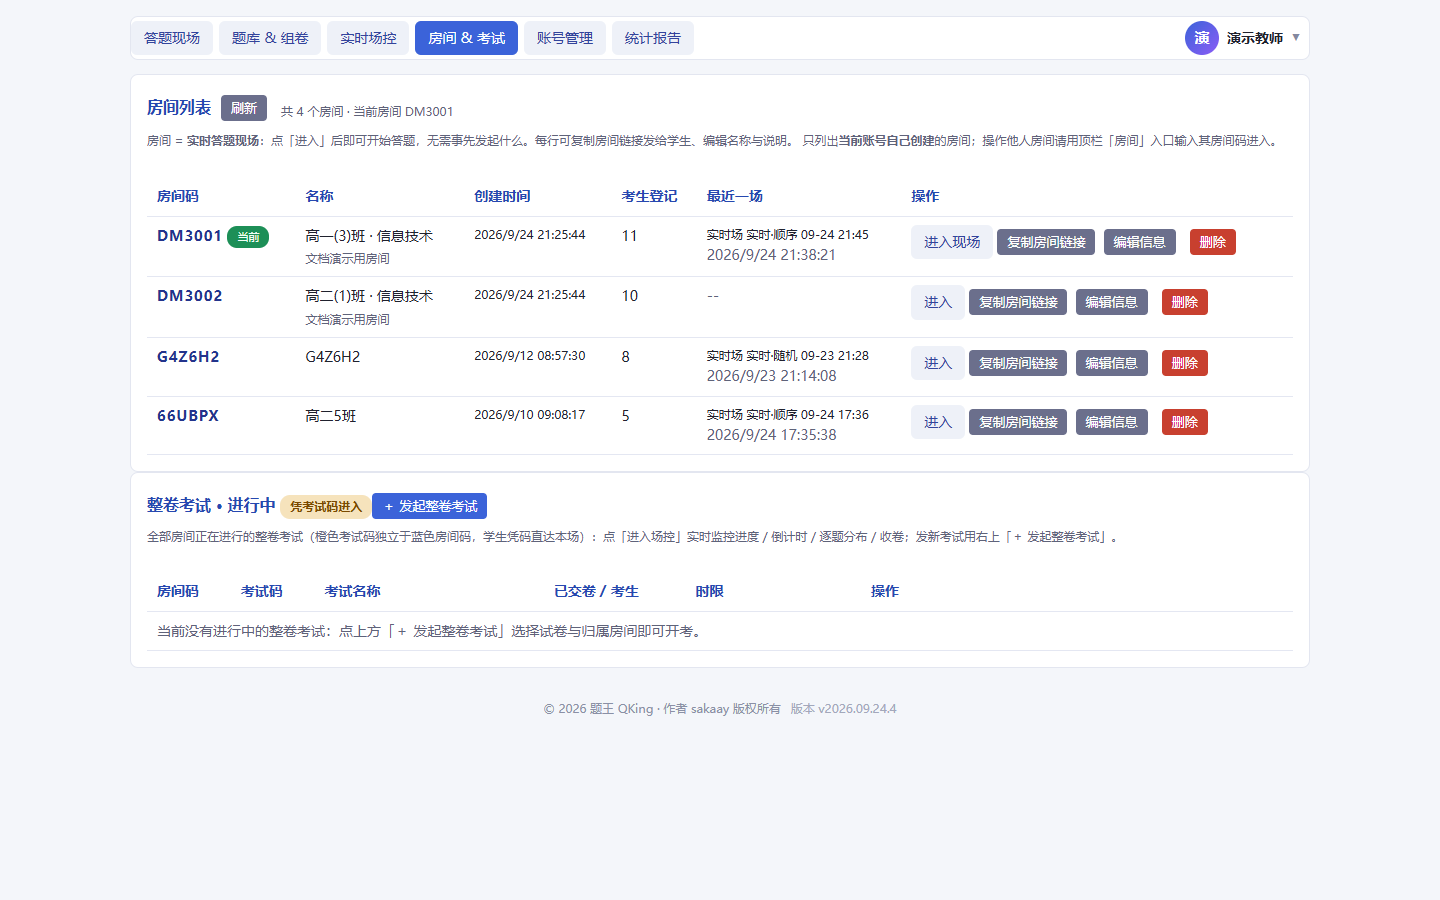The width and height of the screenshot is (1440, 900).
Task: Copy the room link for G4Z6H2
Action: coord(1018,363)
